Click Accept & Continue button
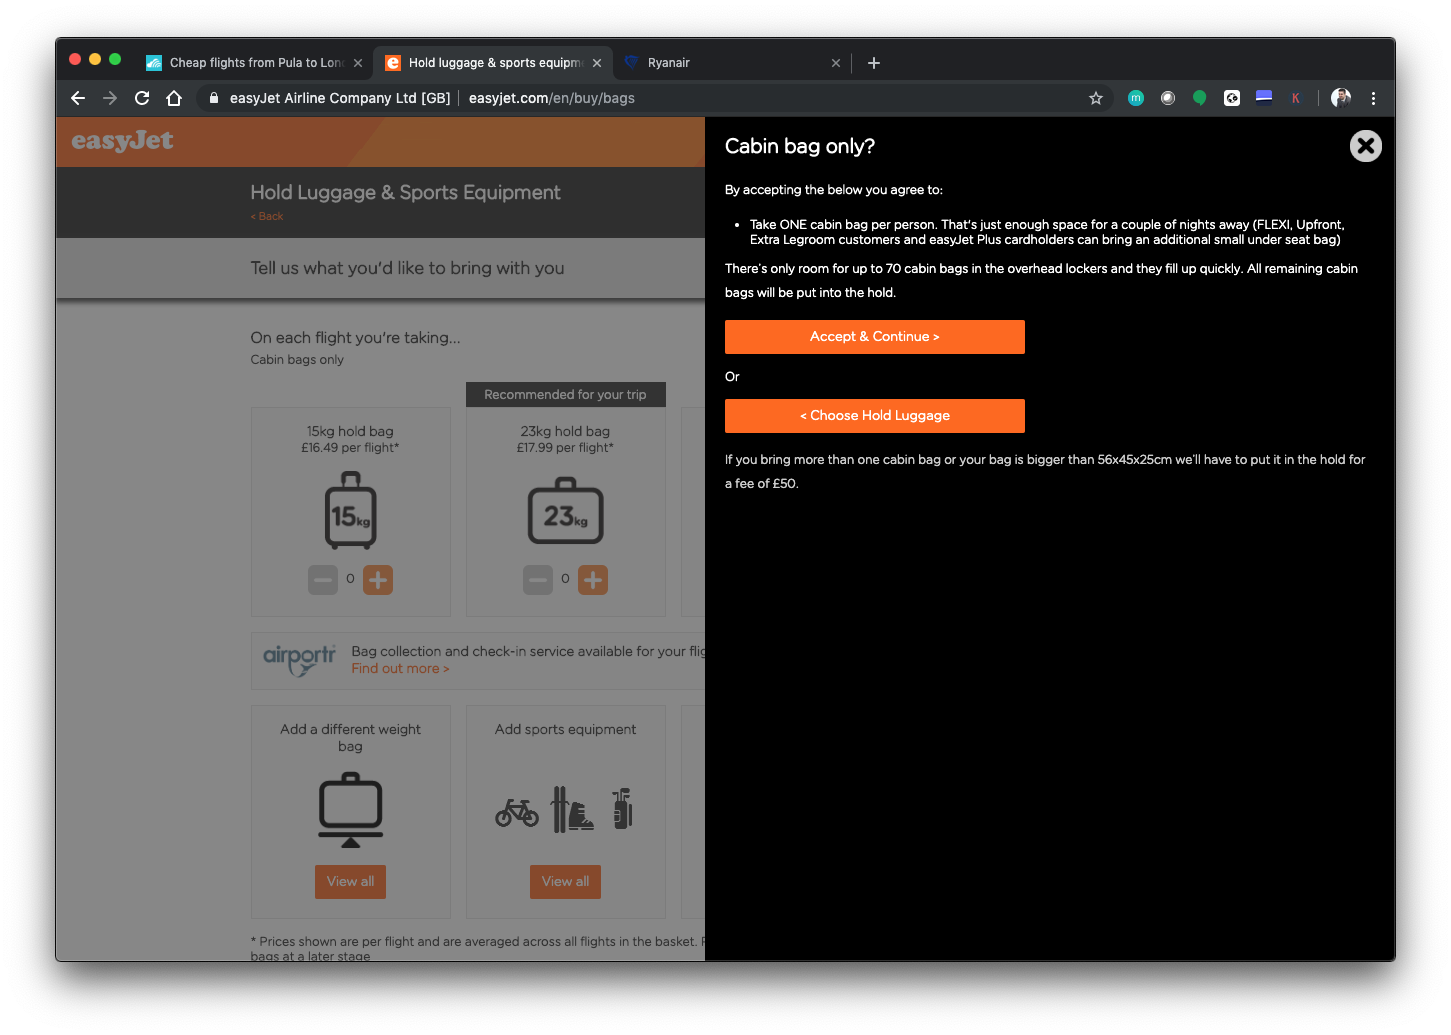The height and width of the screenshot is (1035, 1451). [874, 337]
